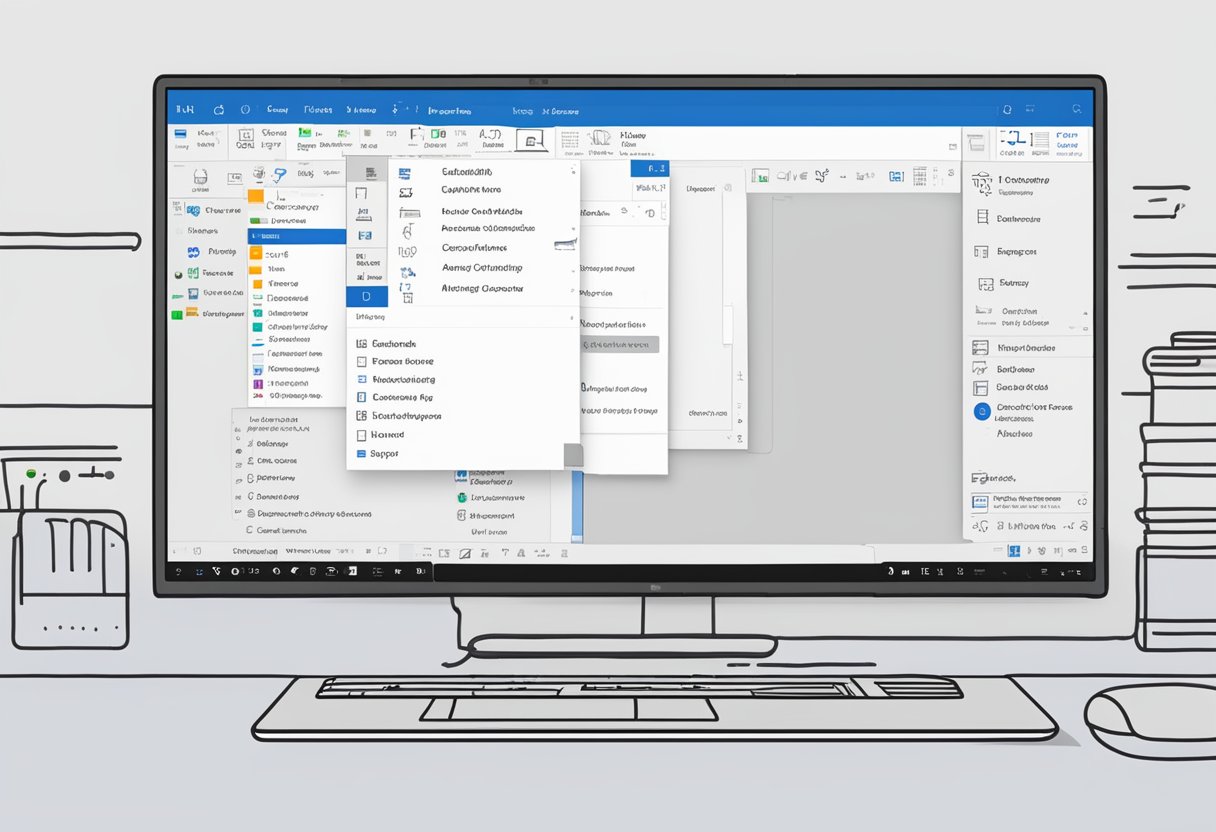The image size is (1216, 832).
Task: Select the calendar icon in the left sidebar
Action: click(192, 296)
